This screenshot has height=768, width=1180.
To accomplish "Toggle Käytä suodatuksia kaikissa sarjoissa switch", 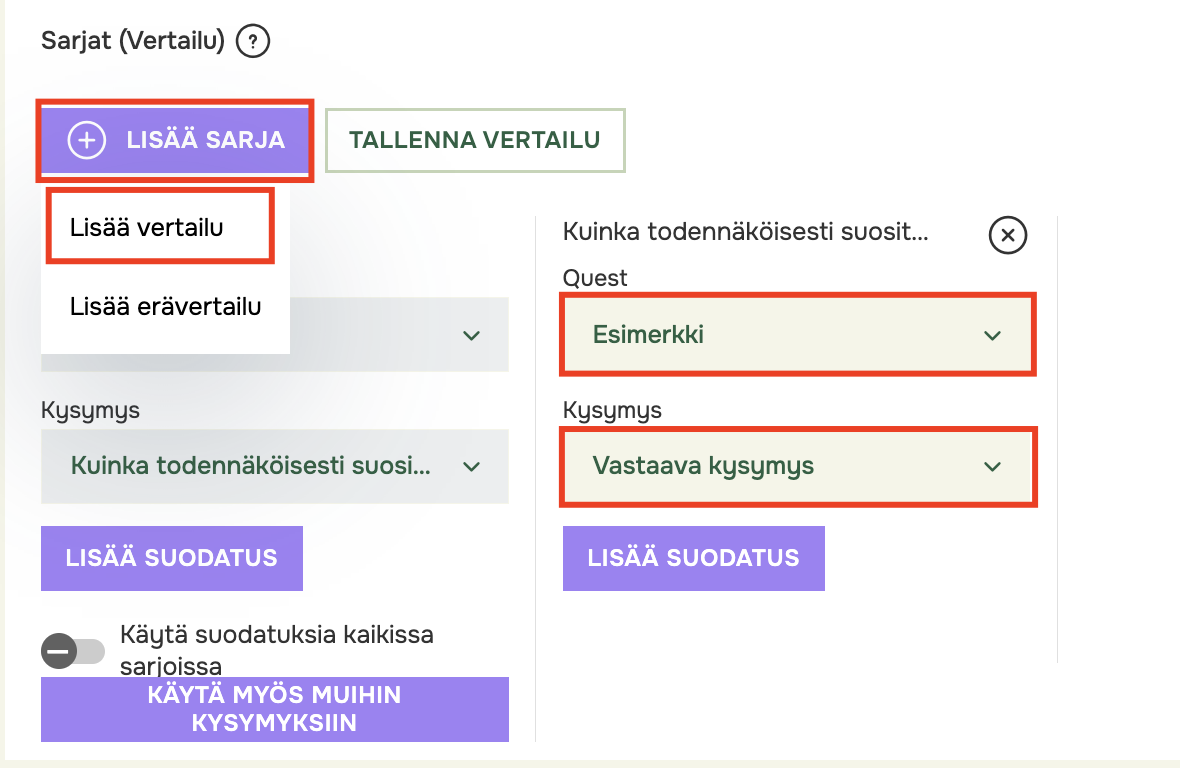I will click(x=73, y=651).
